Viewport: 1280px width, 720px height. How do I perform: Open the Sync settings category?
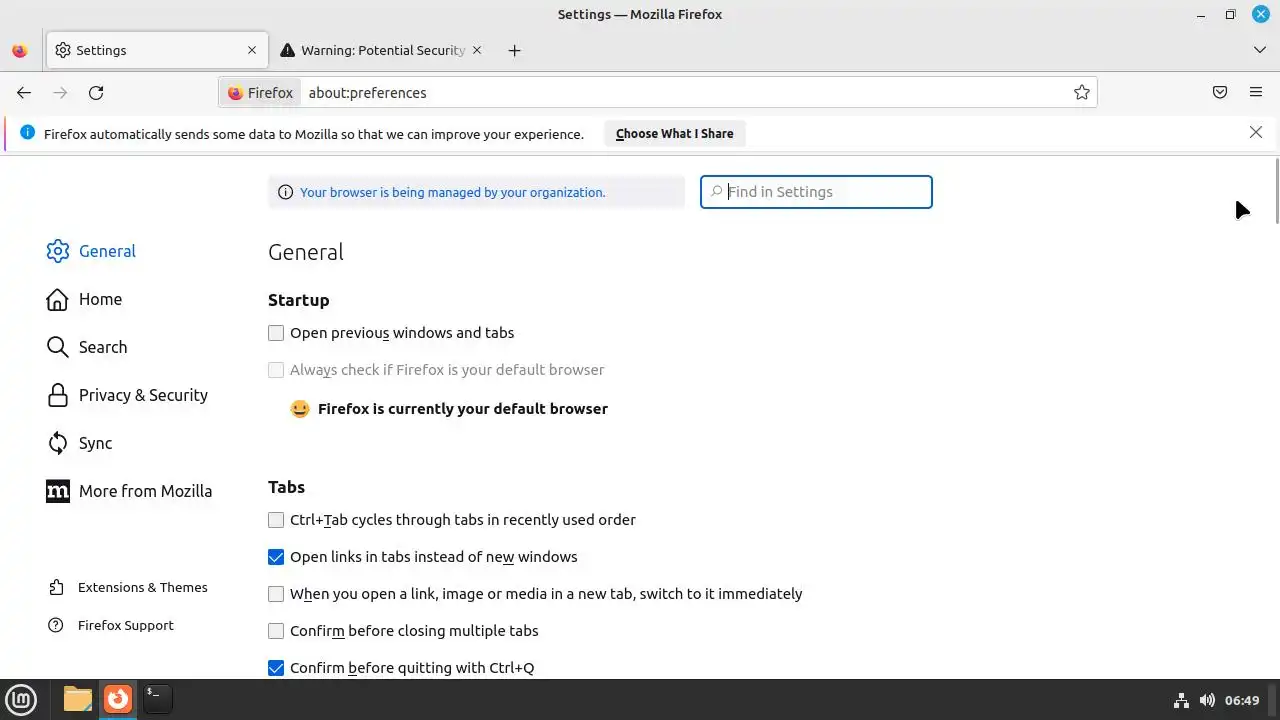79,443
